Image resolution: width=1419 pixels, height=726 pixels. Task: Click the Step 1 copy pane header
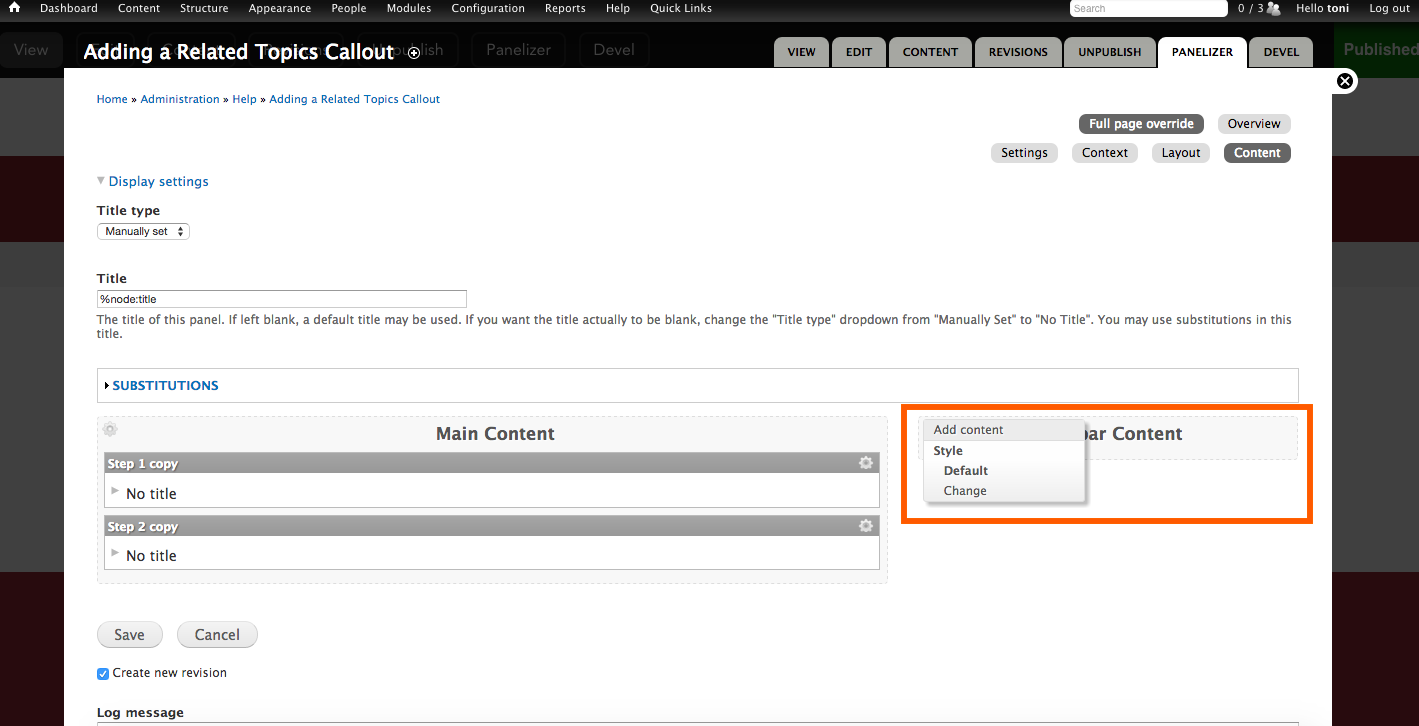[x=492, y=463]
